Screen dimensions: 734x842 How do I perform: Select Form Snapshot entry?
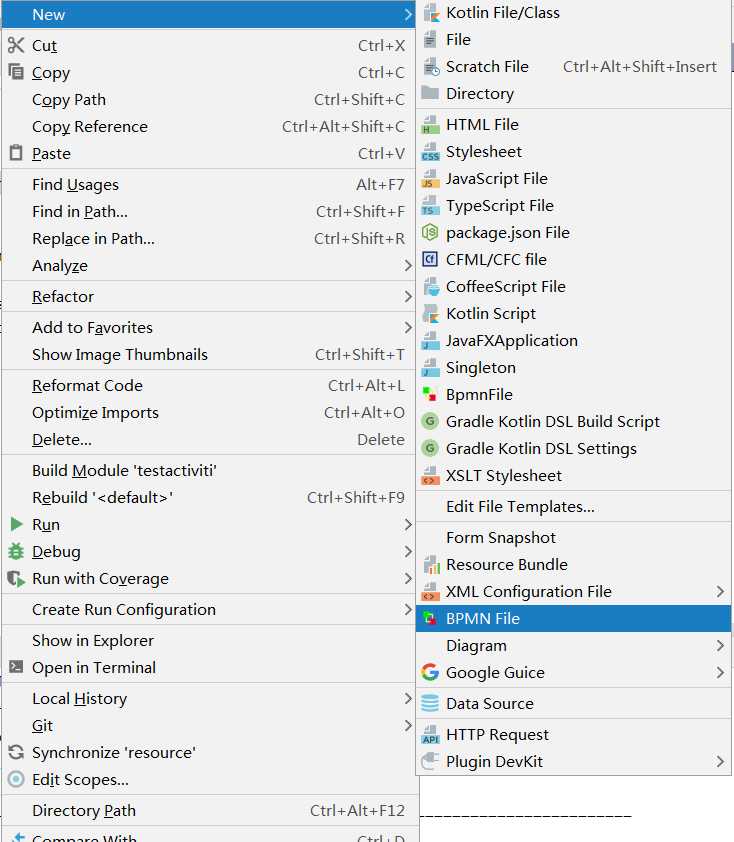[573, 538]
